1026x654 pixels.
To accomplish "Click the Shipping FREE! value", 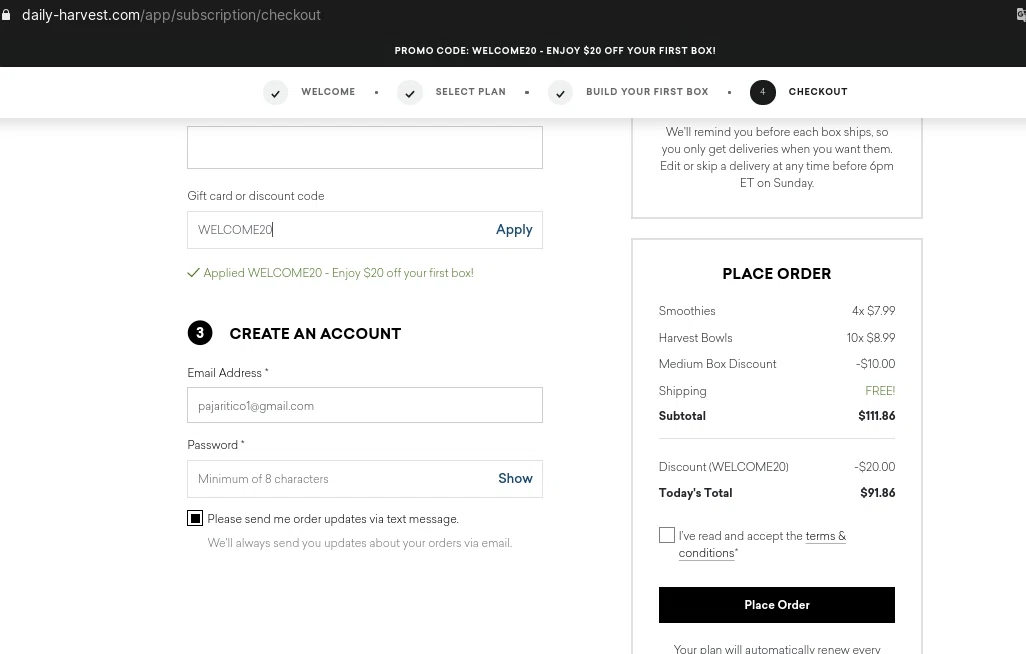I will [879, 391].
